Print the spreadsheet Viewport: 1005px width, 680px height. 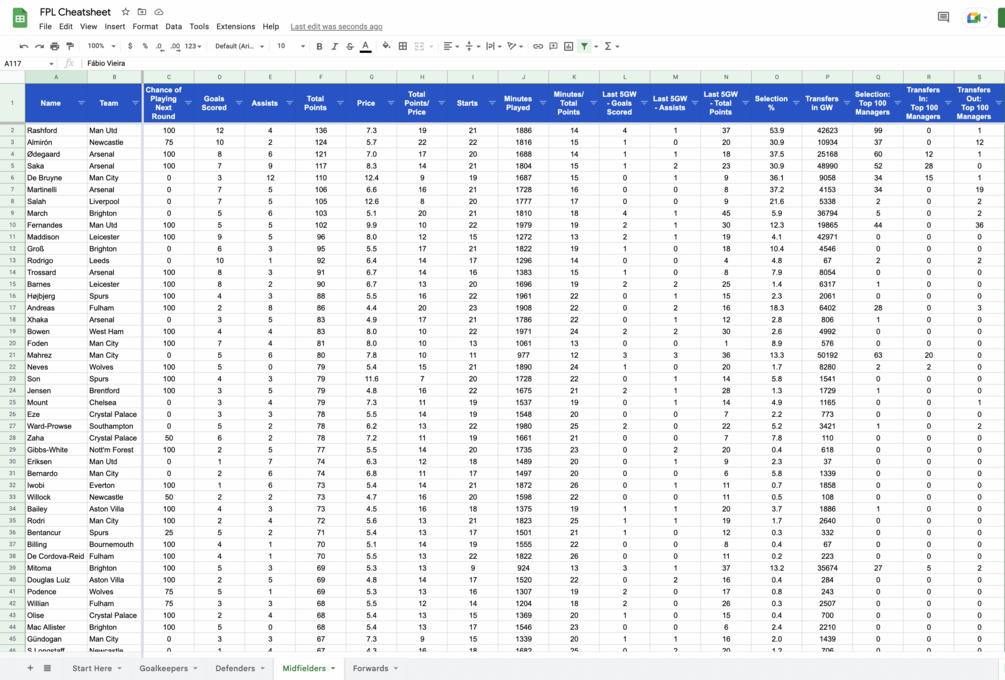(x=54, y=46)
